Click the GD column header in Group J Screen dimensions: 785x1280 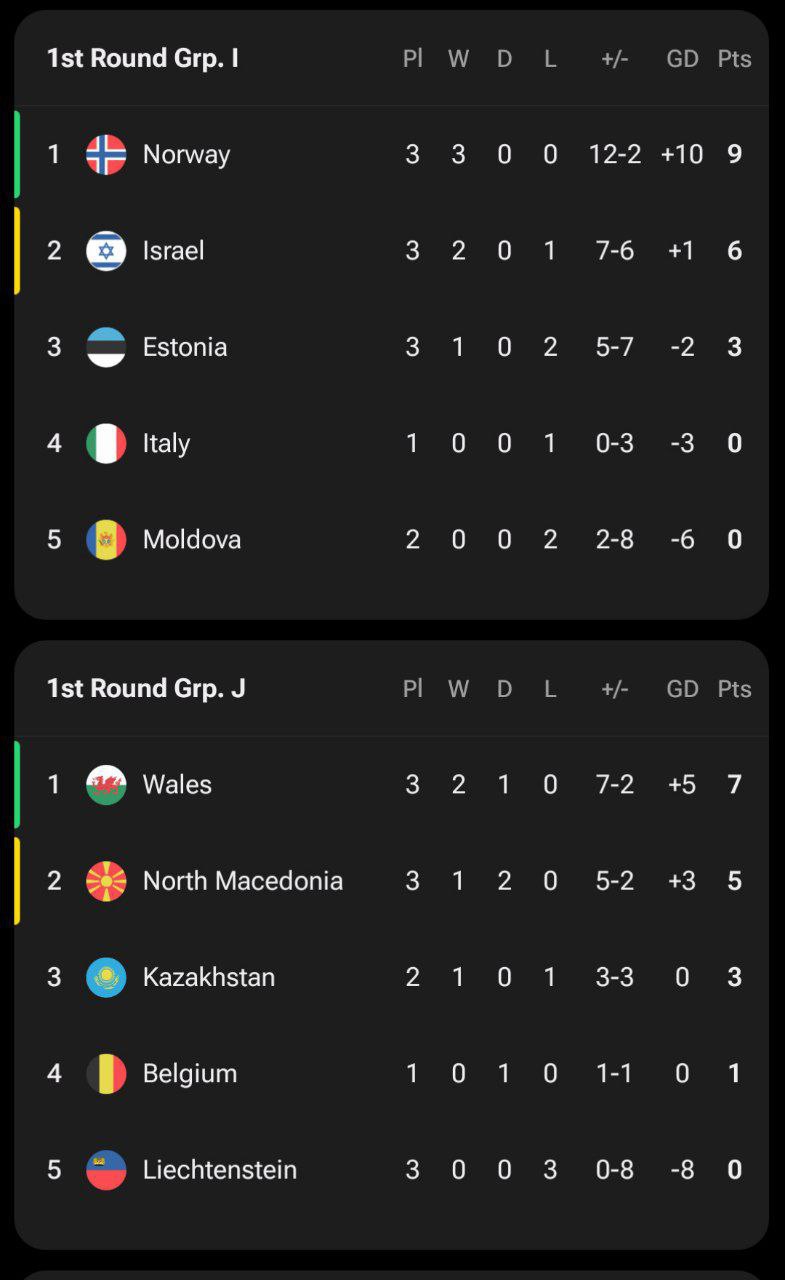tap(682, 689)
